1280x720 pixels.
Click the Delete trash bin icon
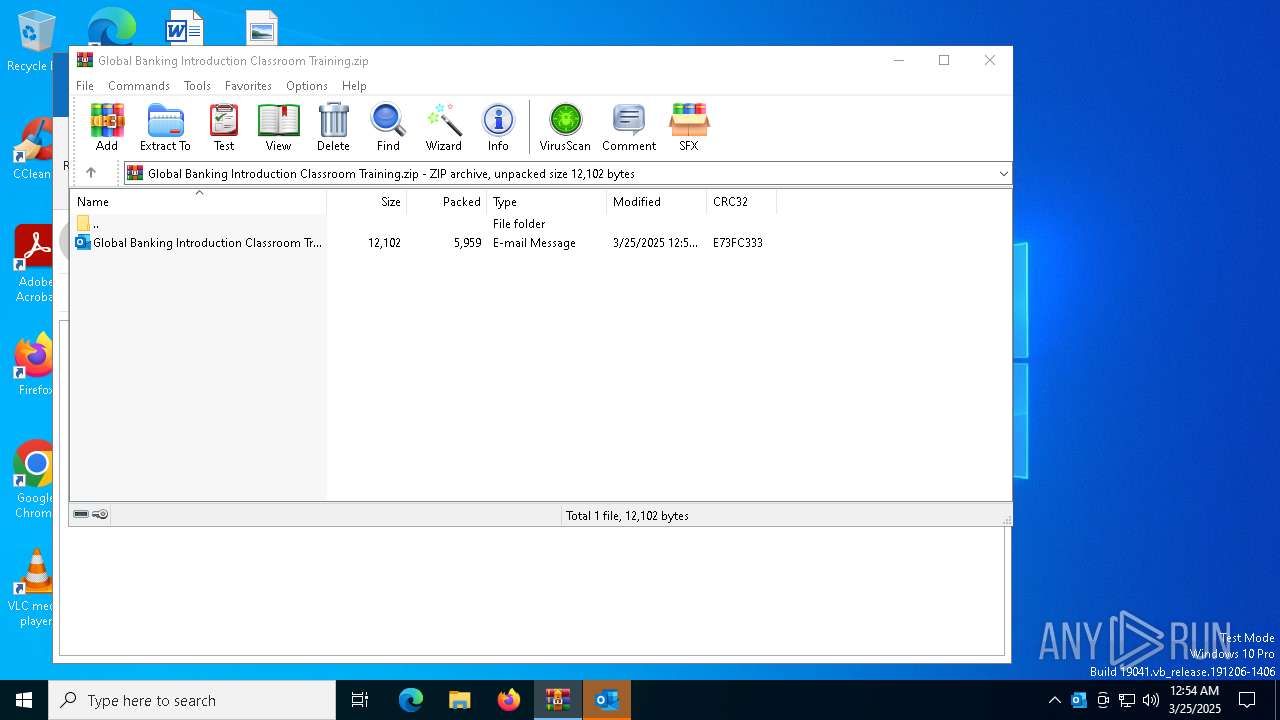333,127
